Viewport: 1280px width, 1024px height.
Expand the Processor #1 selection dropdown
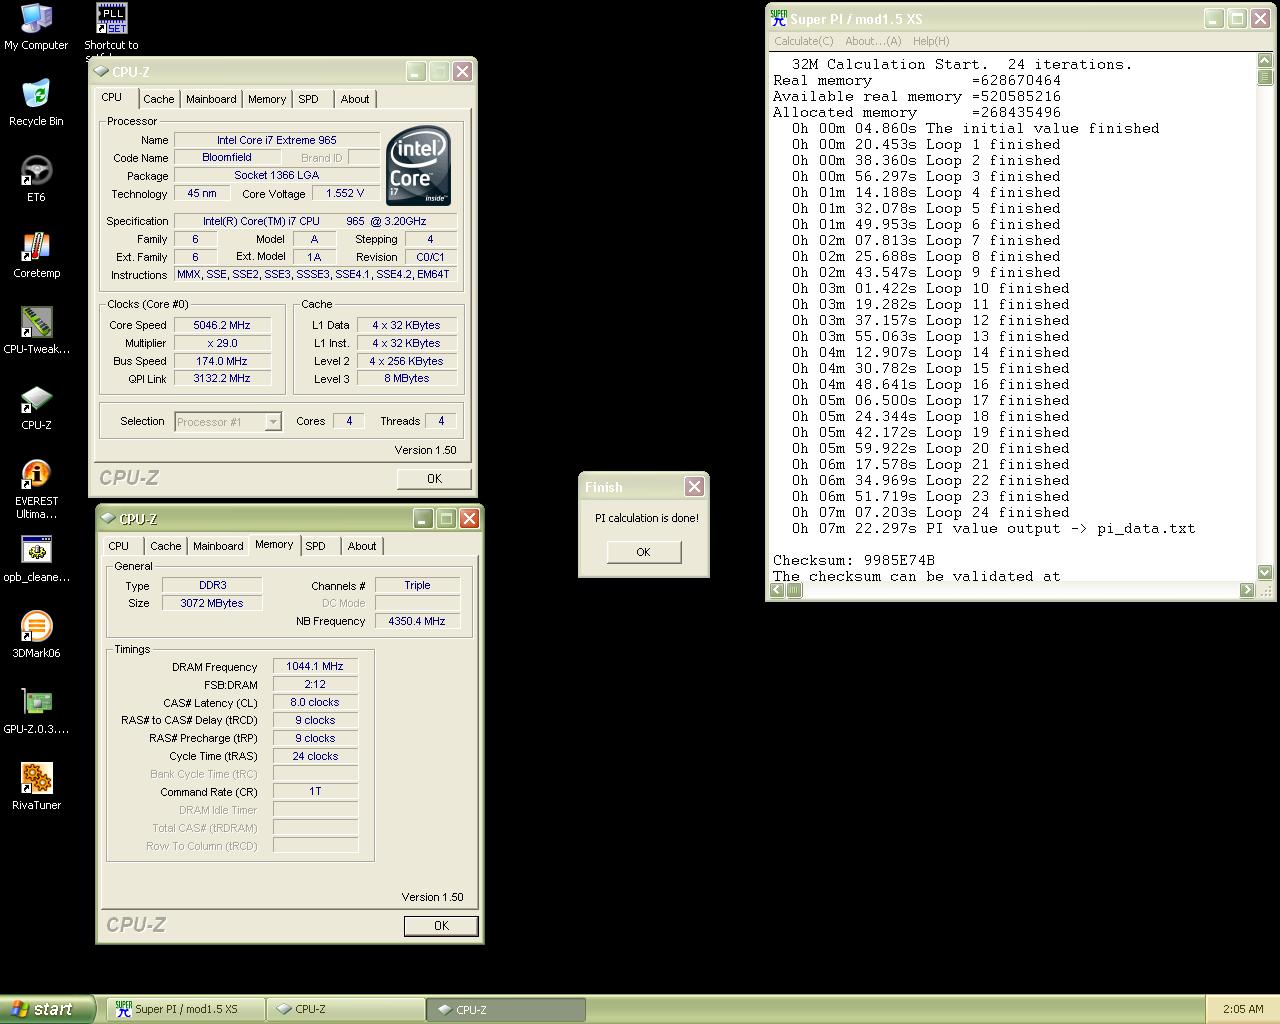point(273,422)
